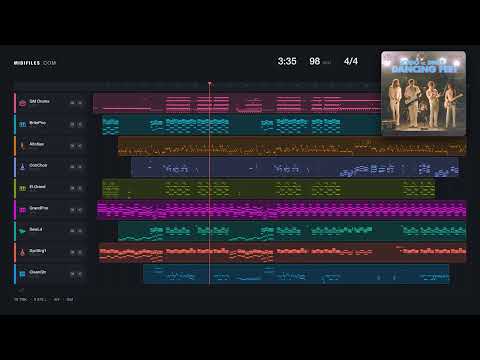Click the GrandPno track piano icon
Screen dimensions: 480x360
coord(22,210)
